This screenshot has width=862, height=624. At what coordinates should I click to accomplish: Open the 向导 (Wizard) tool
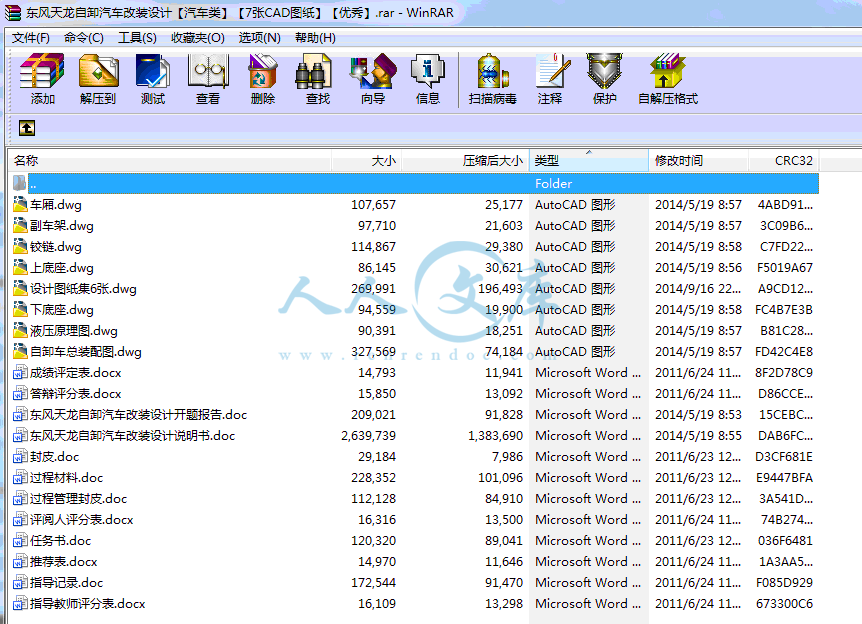[373, 71]
